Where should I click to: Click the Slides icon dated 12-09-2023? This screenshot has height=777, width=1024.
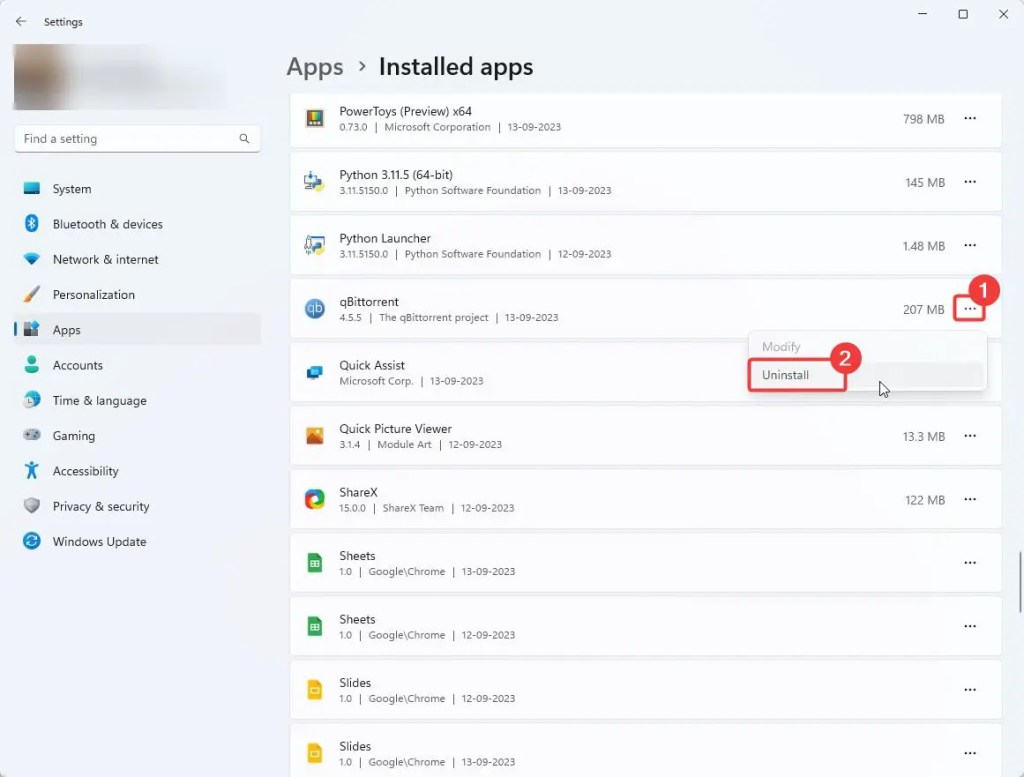pyautogui.click(x=315, y=690)
